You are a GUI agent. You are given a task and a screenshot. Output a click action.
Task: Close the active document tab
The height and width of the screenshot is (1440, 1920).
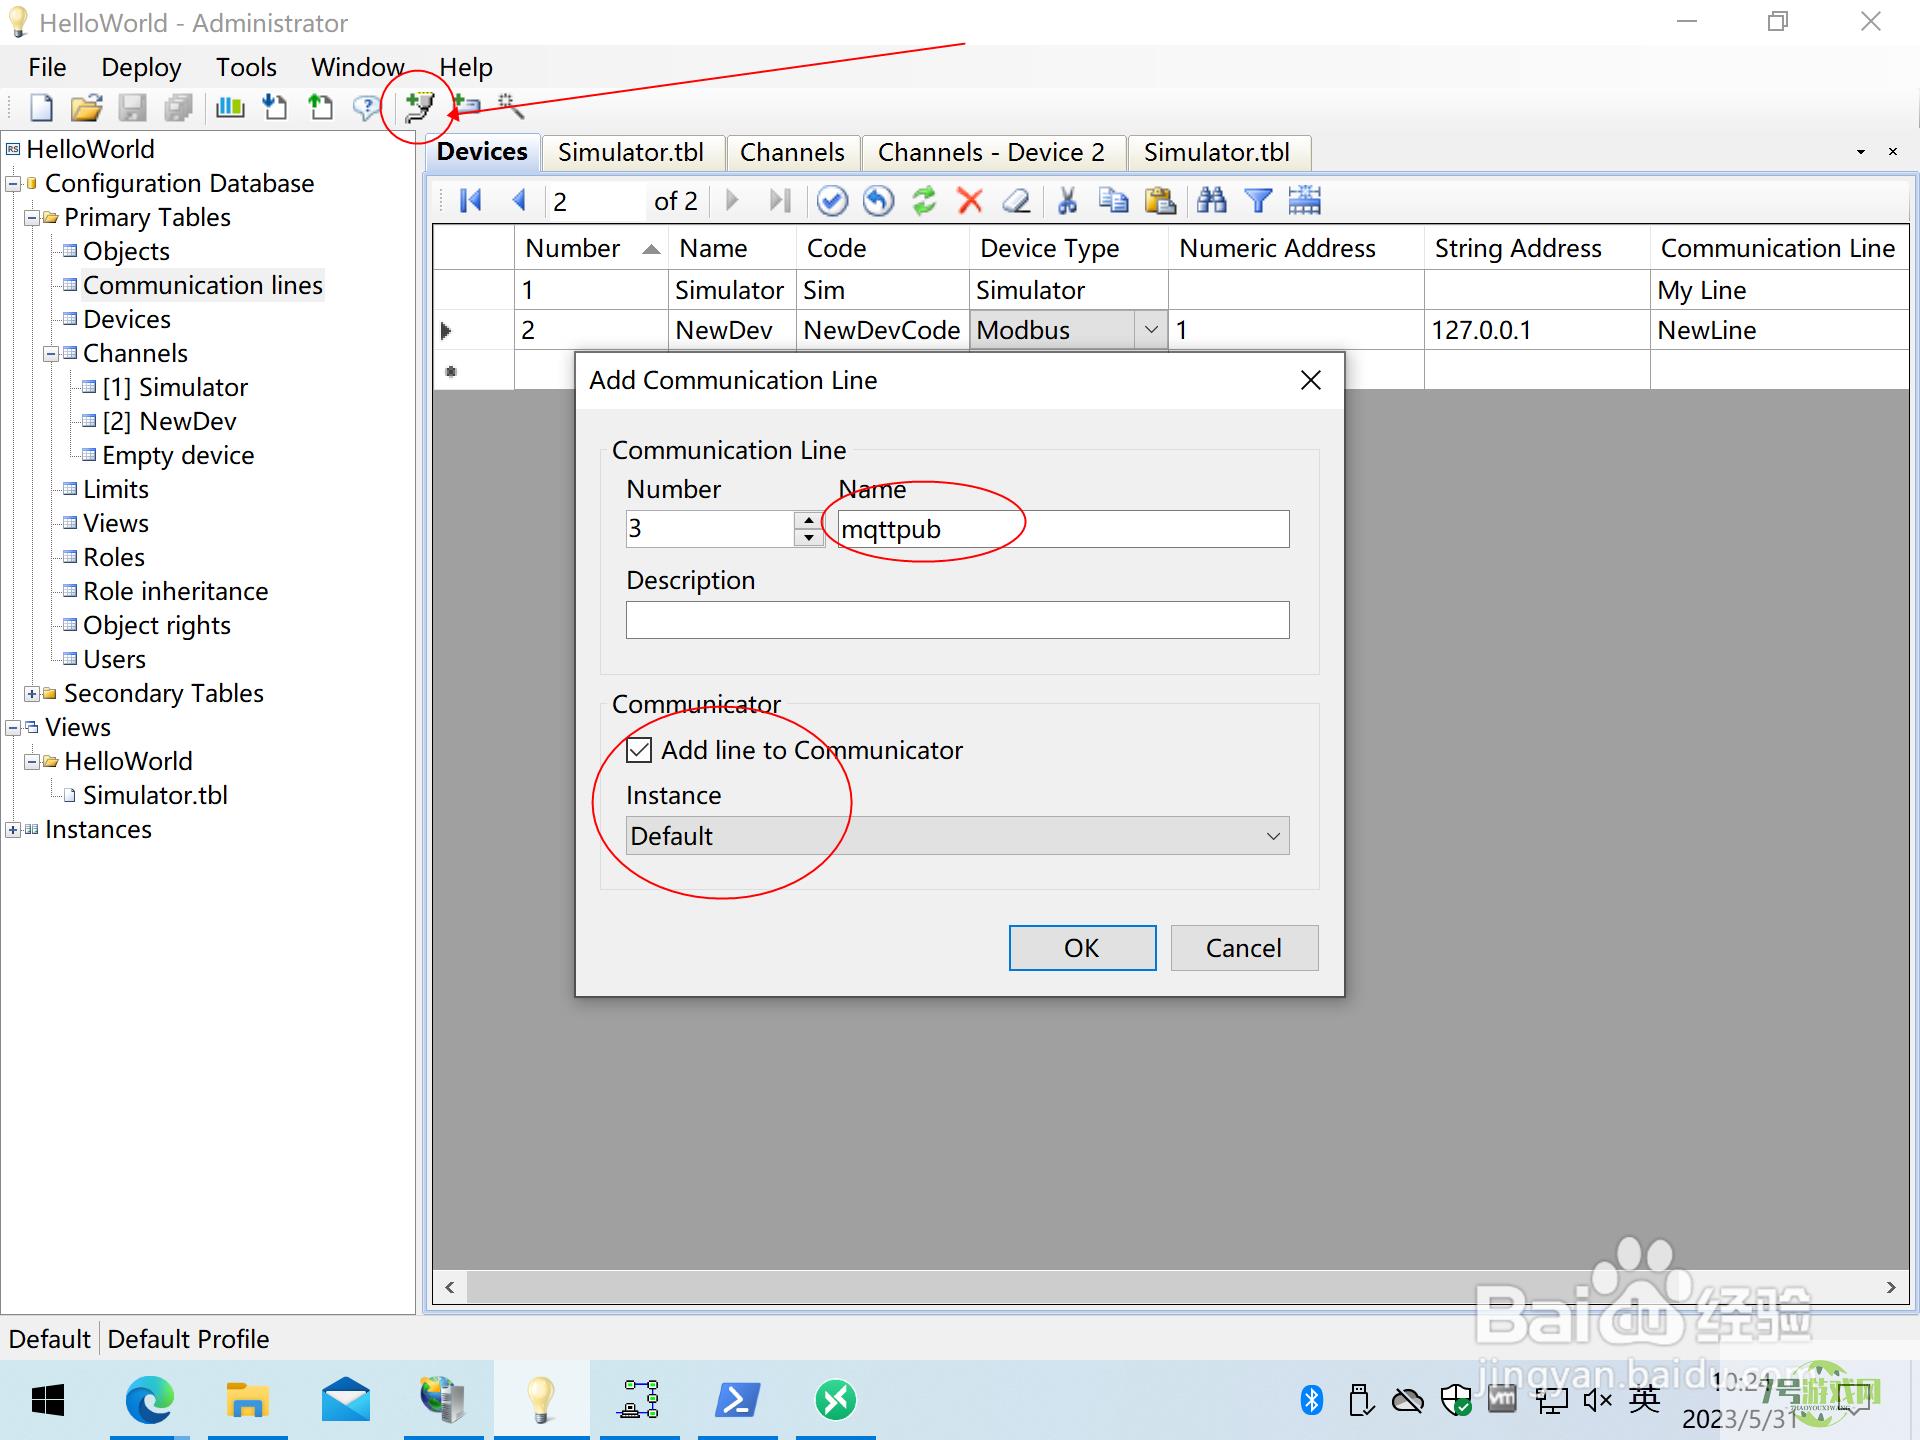tap(1893, 152)
